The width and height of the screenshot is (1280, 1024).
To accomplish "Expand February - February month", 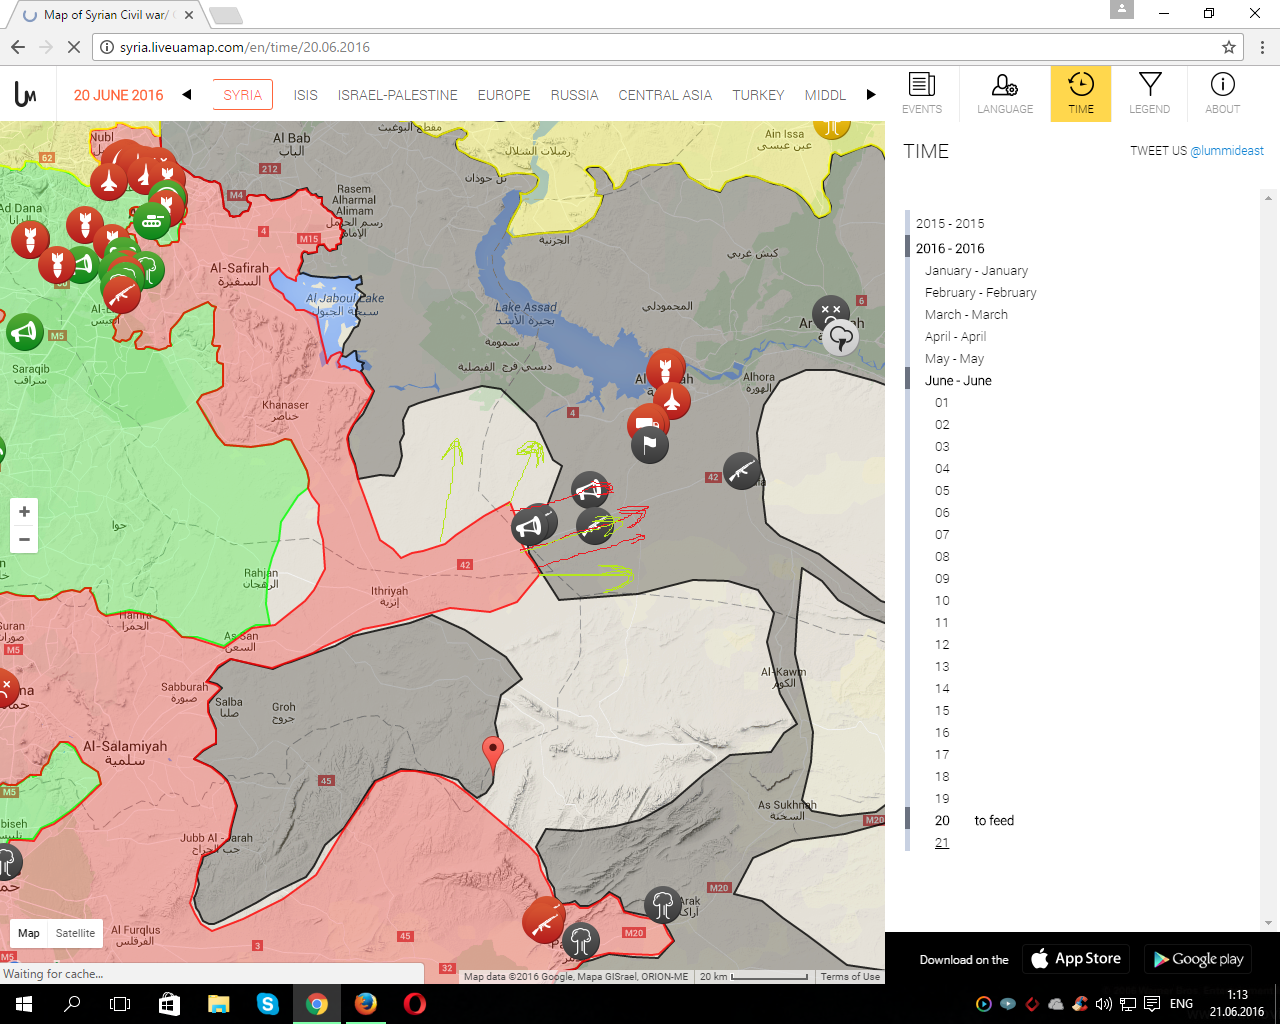I will click(x=980, y=293).
